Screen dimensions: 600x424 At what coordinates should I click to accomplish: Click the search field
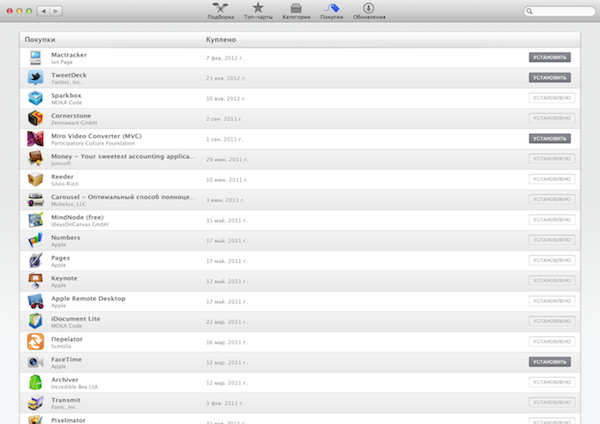point(559,11)
